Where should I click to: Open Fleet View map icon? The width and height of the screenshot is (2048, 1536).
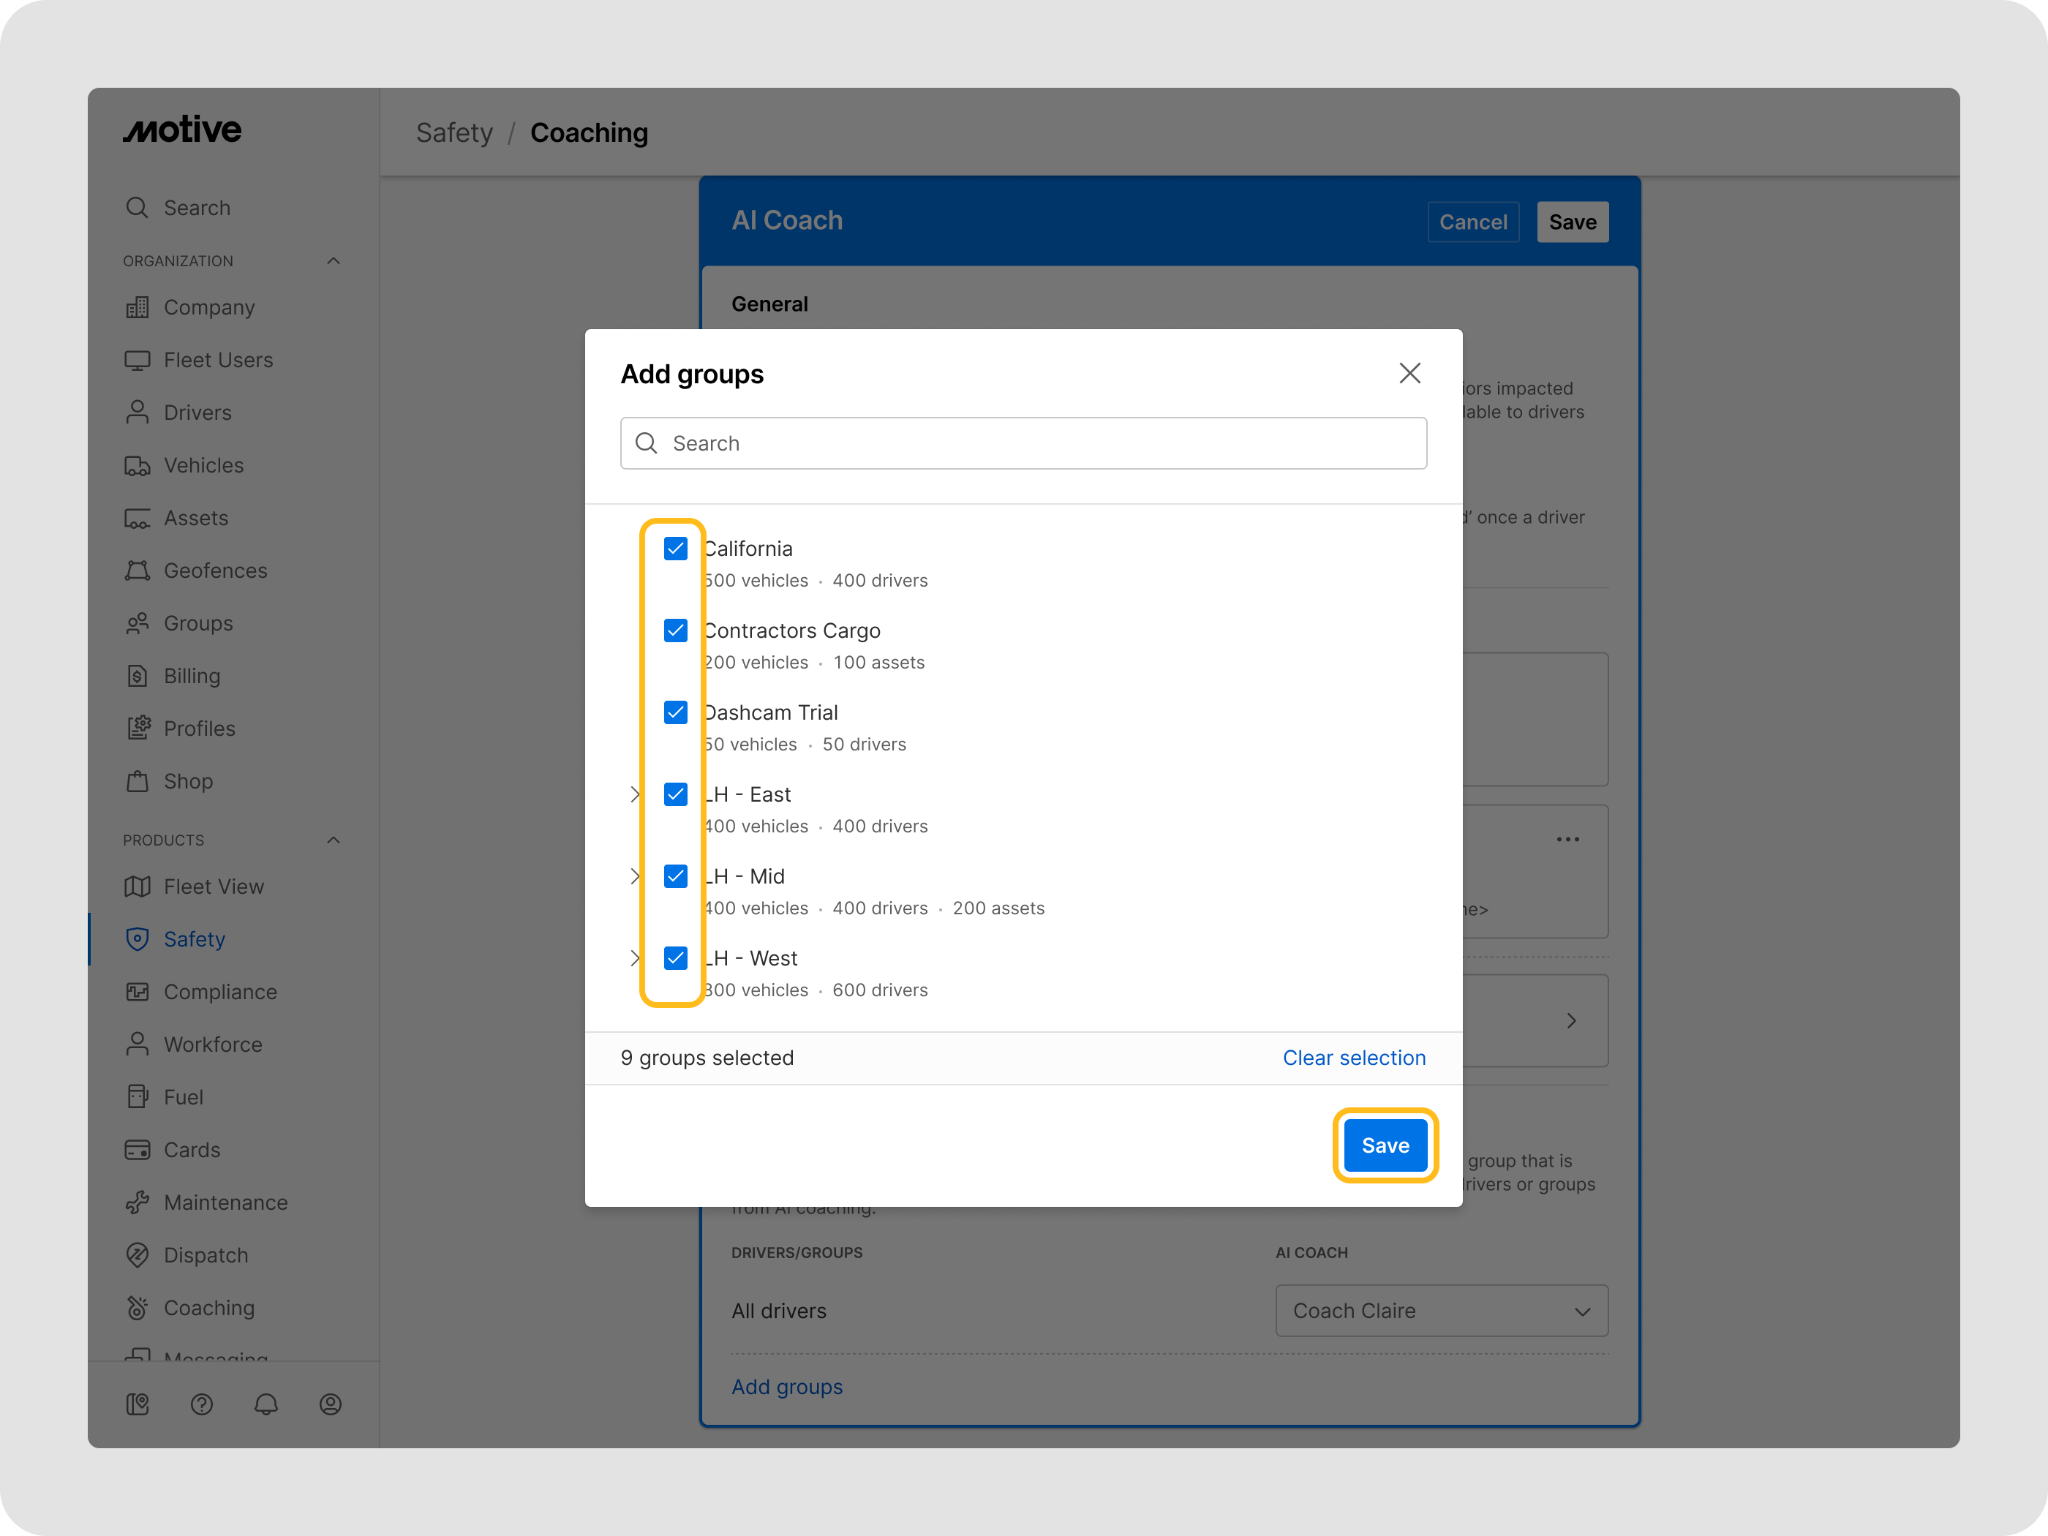pyautogui.click(x=137, y=886)
